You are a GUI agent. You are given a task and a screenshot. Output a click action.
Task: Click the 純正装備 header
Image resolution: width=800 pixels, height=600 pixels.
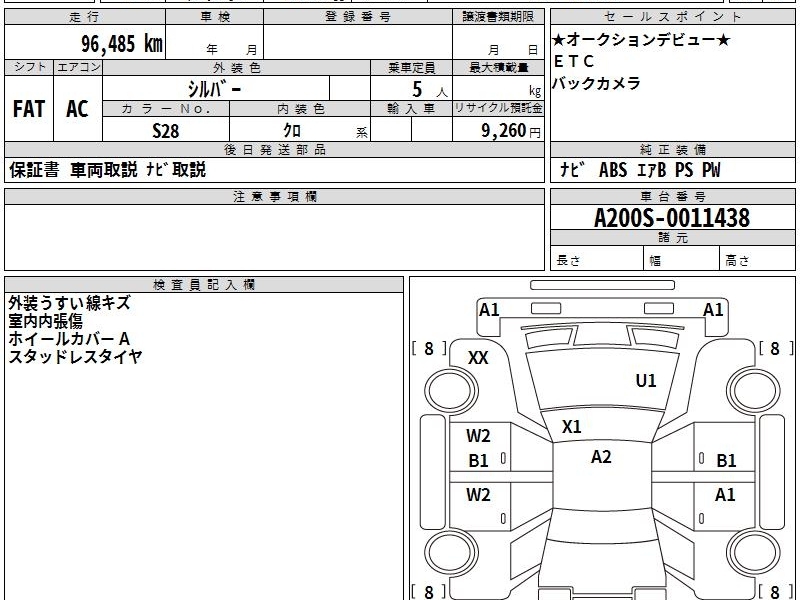tap(672, 149)
